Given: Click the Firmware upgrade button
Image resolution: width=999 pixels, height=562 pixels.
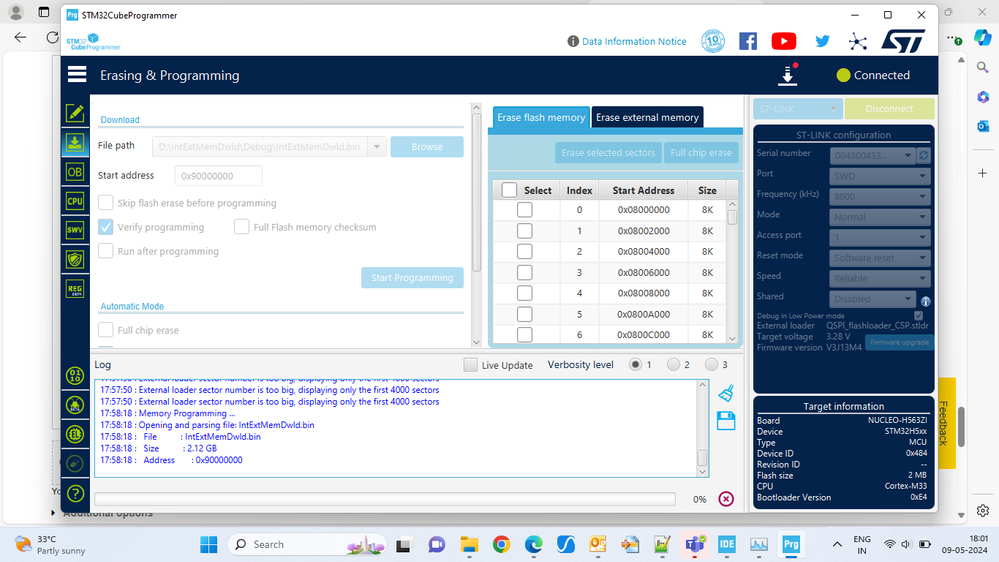Looking at the screenshot, I should click(899, 342).
